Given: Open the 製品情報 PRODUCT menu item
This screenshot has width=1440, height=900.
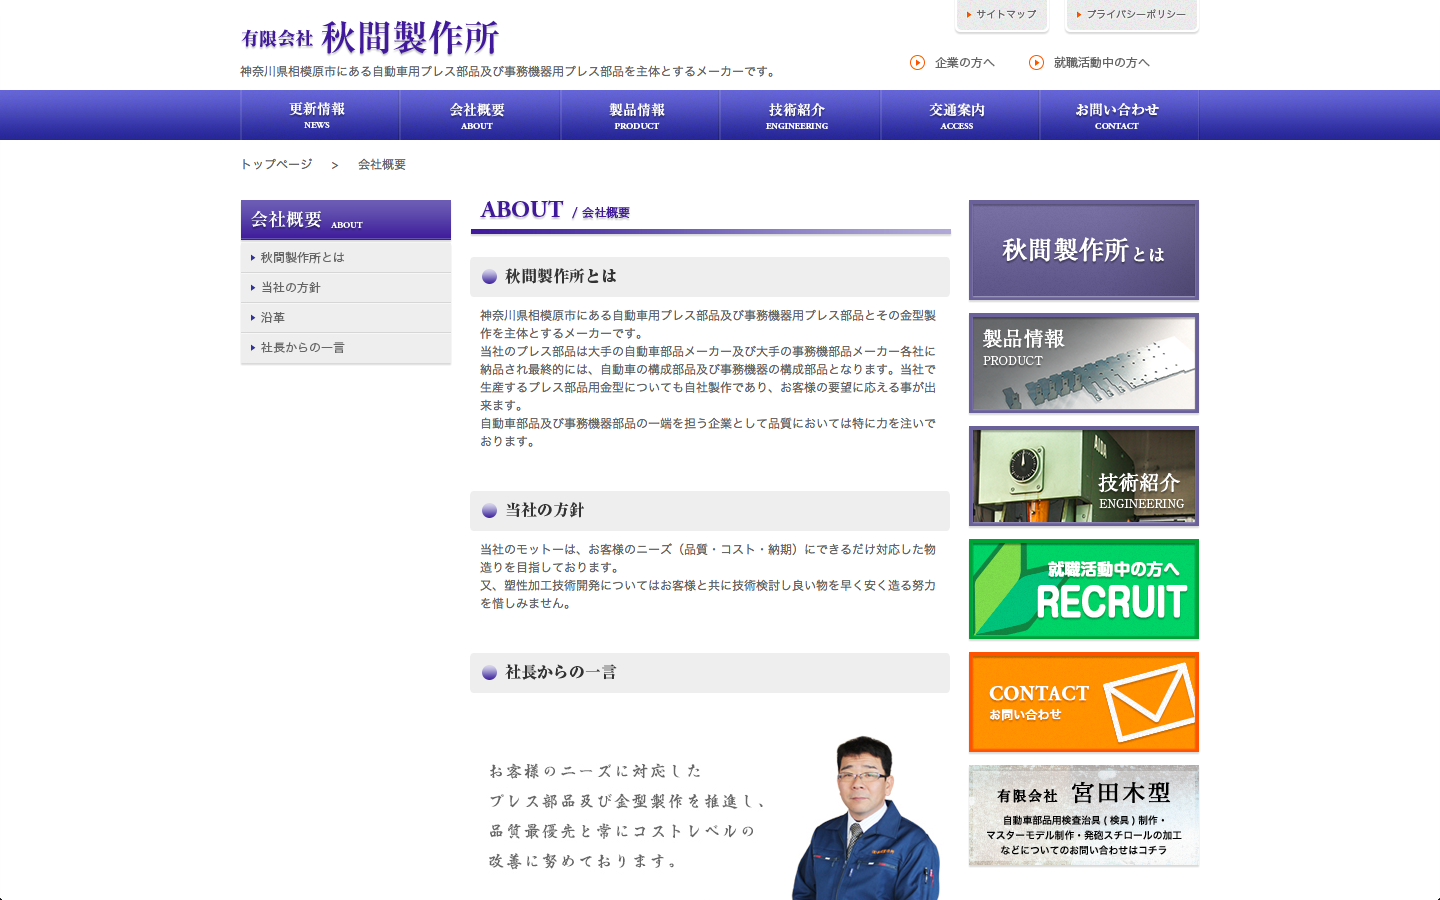Looking at the screenshot, I should pos(640,115).
